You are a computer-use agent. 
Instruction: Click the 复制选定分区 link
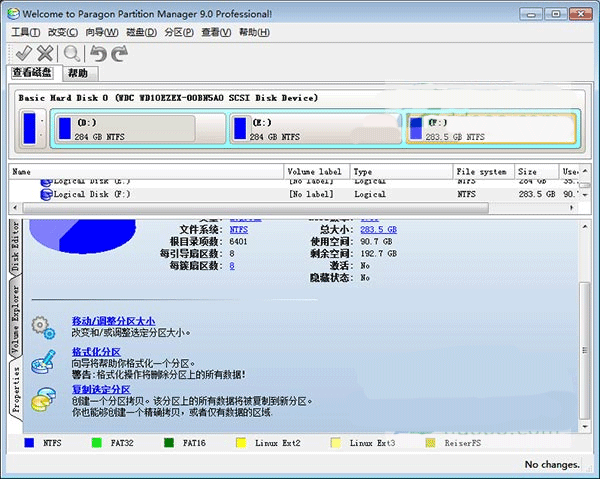pyautogui.click(x=101, y=389)
